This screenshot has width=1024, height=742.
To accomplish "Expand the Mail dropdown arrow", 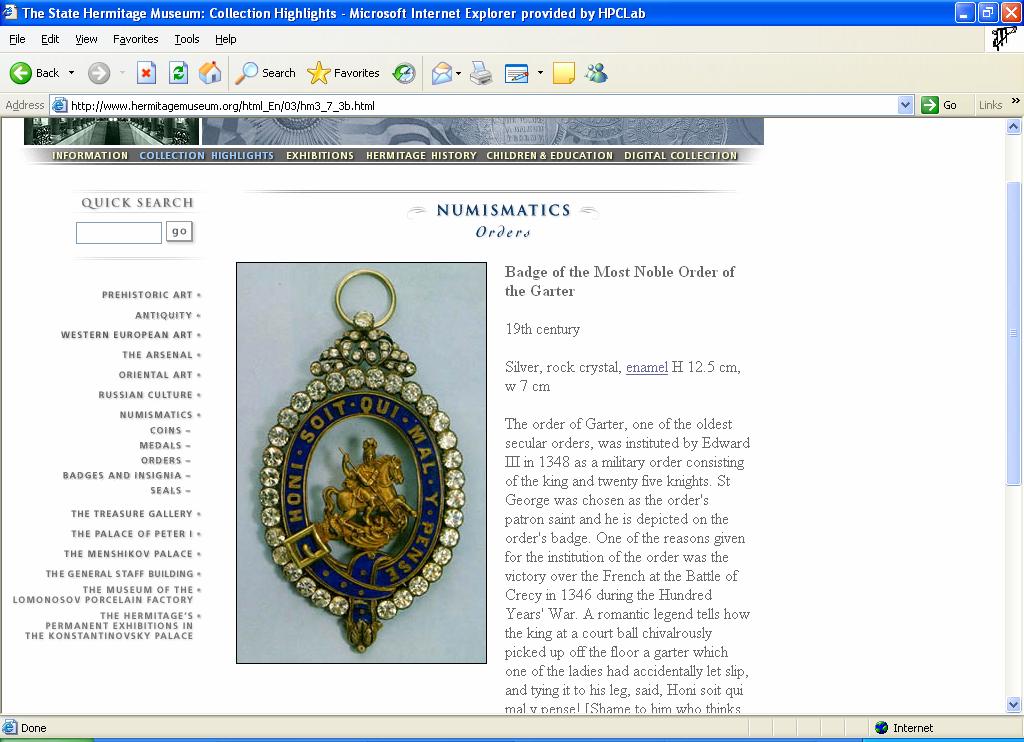I will tap(458, 73).
